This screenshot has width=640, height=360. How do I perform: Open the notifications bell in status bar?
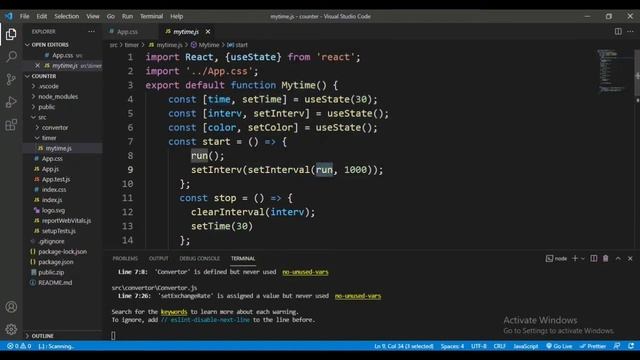click(x=631, y=346)
